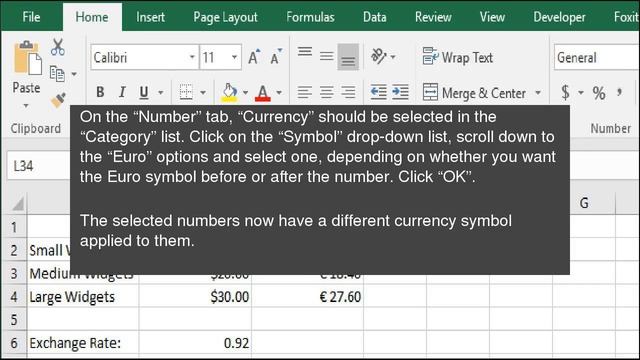Viewport: 640px width, 360px height.
Task: Click Center text alignment icon
Action: (x=327, y=92)
